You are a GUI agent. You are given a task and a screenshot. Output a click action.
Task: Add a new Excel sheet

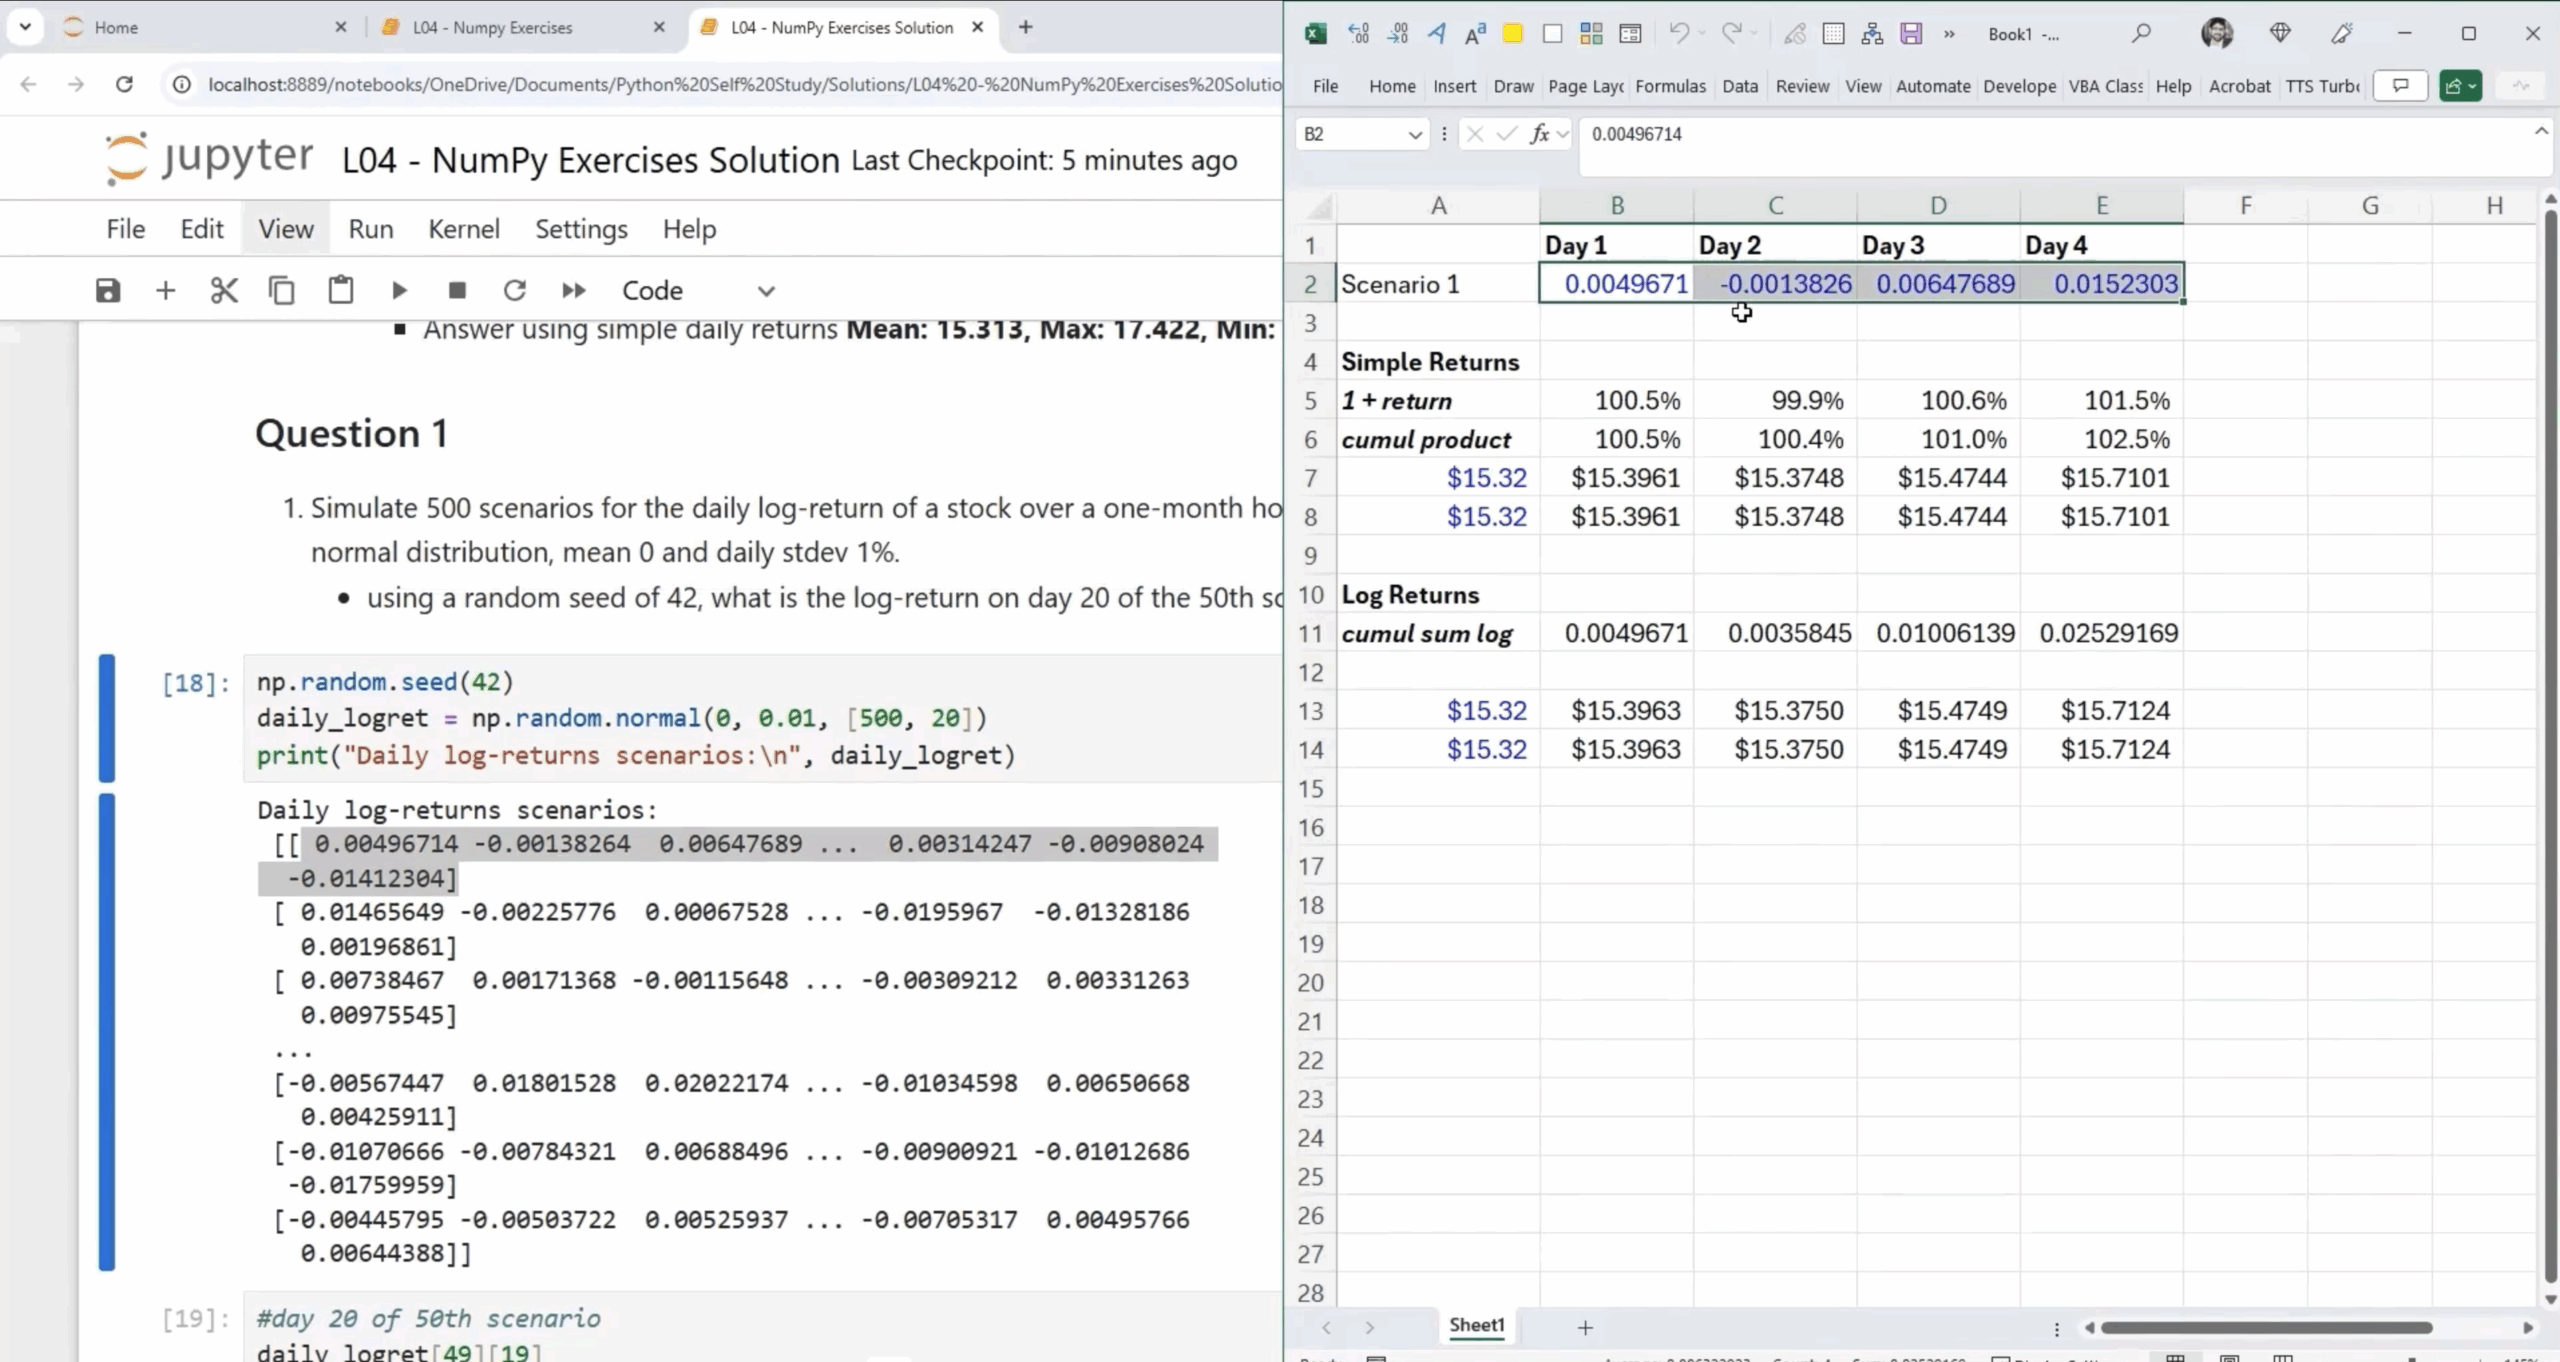1585,1328
